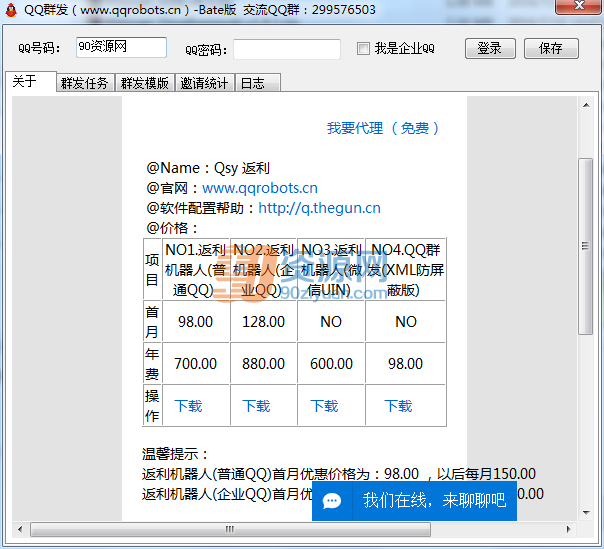Click the @Name：Qsy 返利 text

[208, 168]
